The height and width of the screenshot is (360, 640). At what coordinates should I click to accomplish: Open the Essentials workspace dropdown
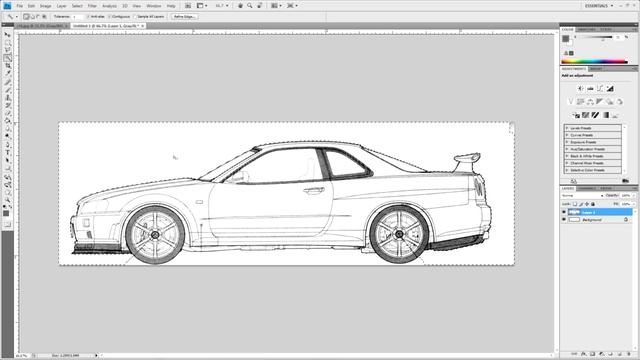coord(599,6)
